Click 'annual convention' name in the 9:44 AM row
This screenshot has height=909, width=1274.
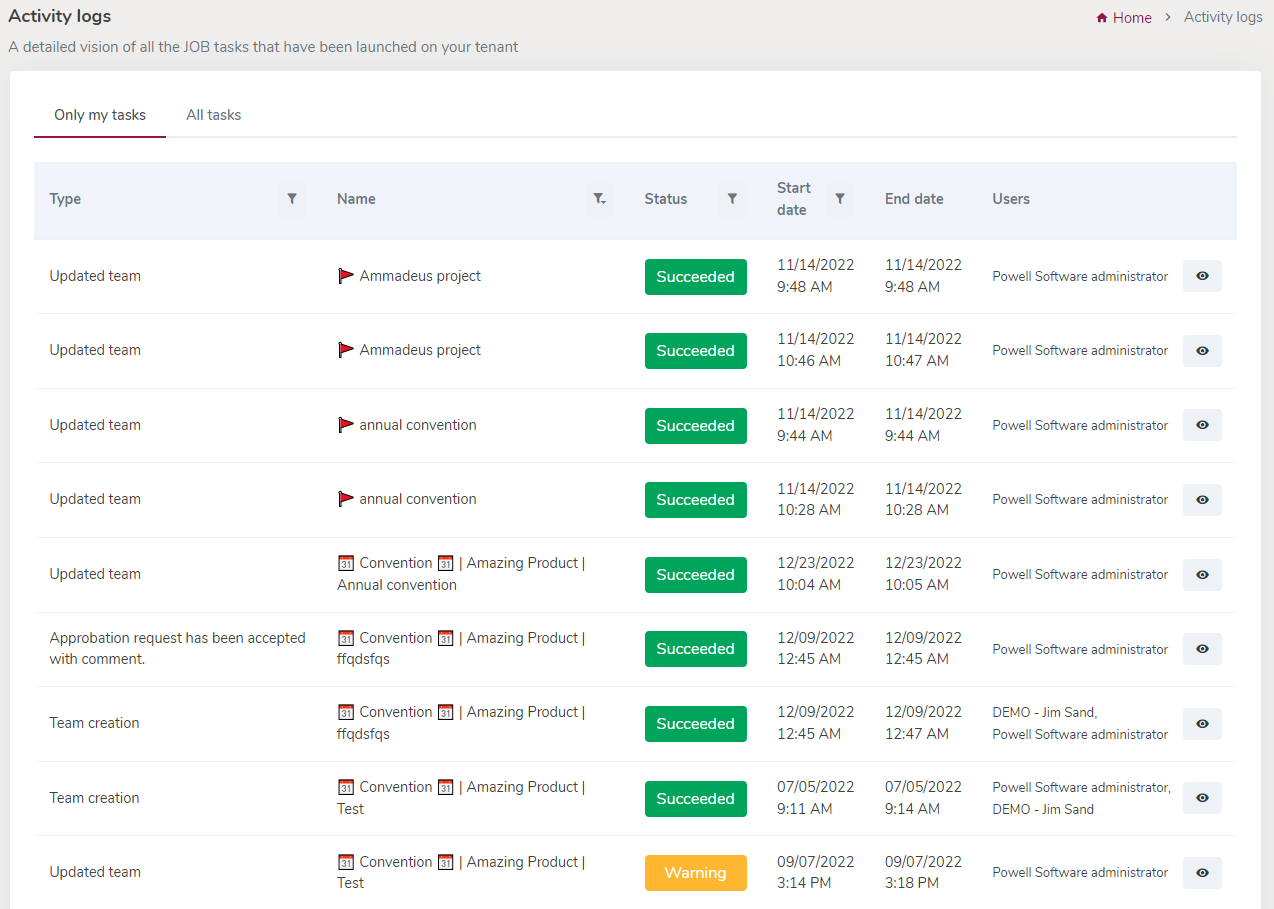[x=418, y=425]
